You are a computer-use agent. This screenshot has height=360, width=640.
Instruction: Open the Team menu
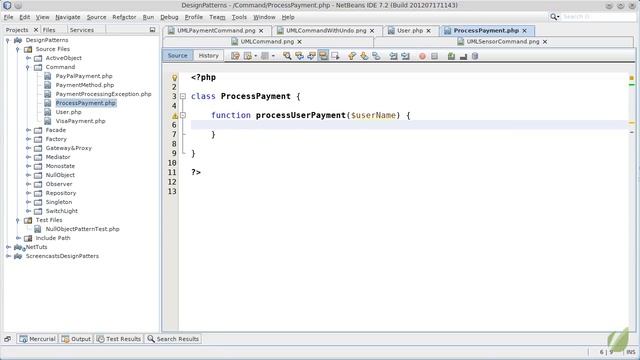217,17
